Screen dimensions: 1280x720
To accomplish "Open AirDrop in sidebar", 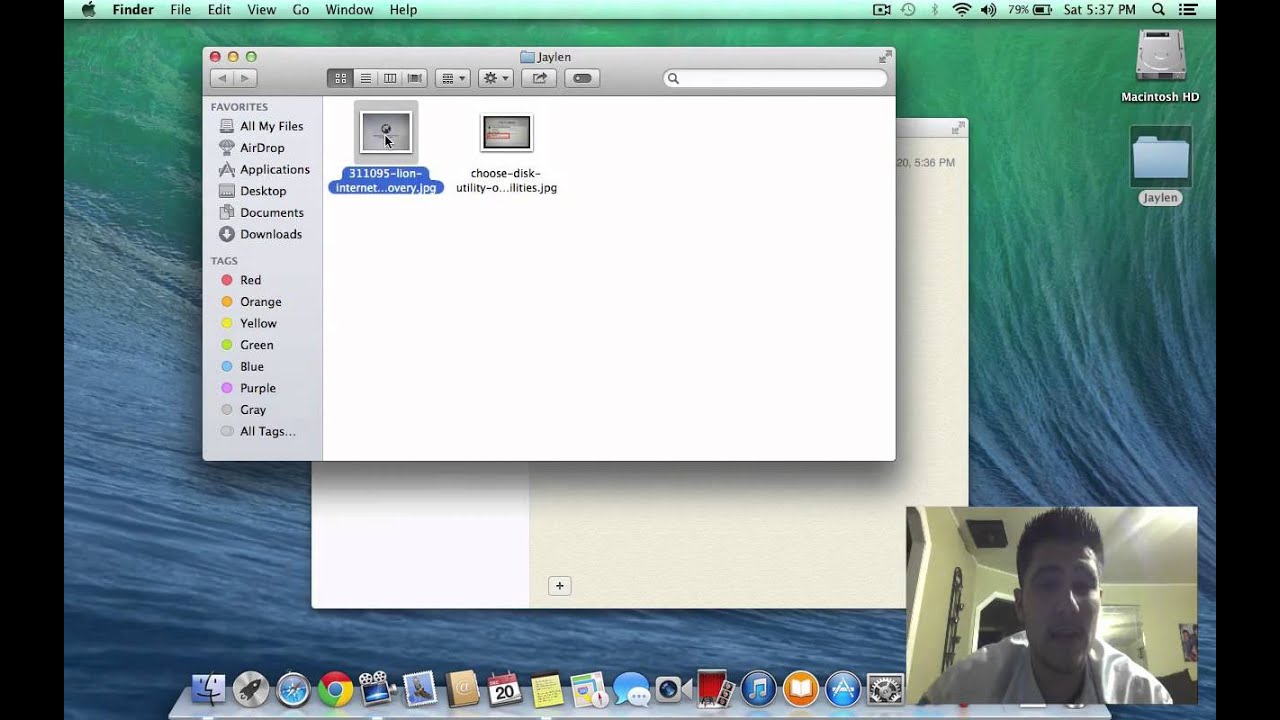I will pyautogui.click(x=261, y=148).
